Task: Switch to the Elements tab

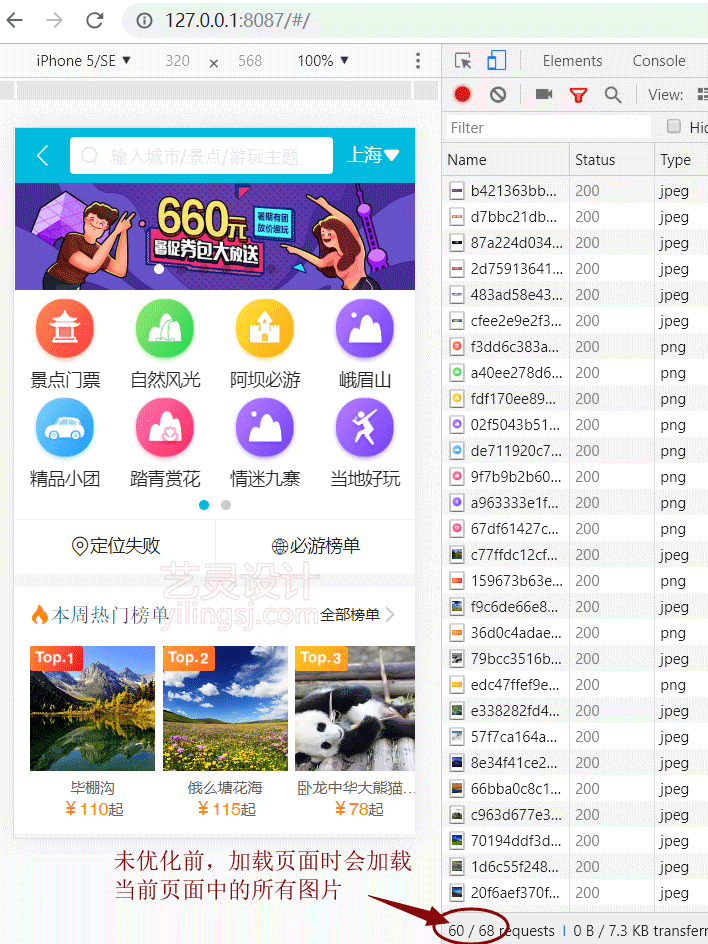Action: 572,61
